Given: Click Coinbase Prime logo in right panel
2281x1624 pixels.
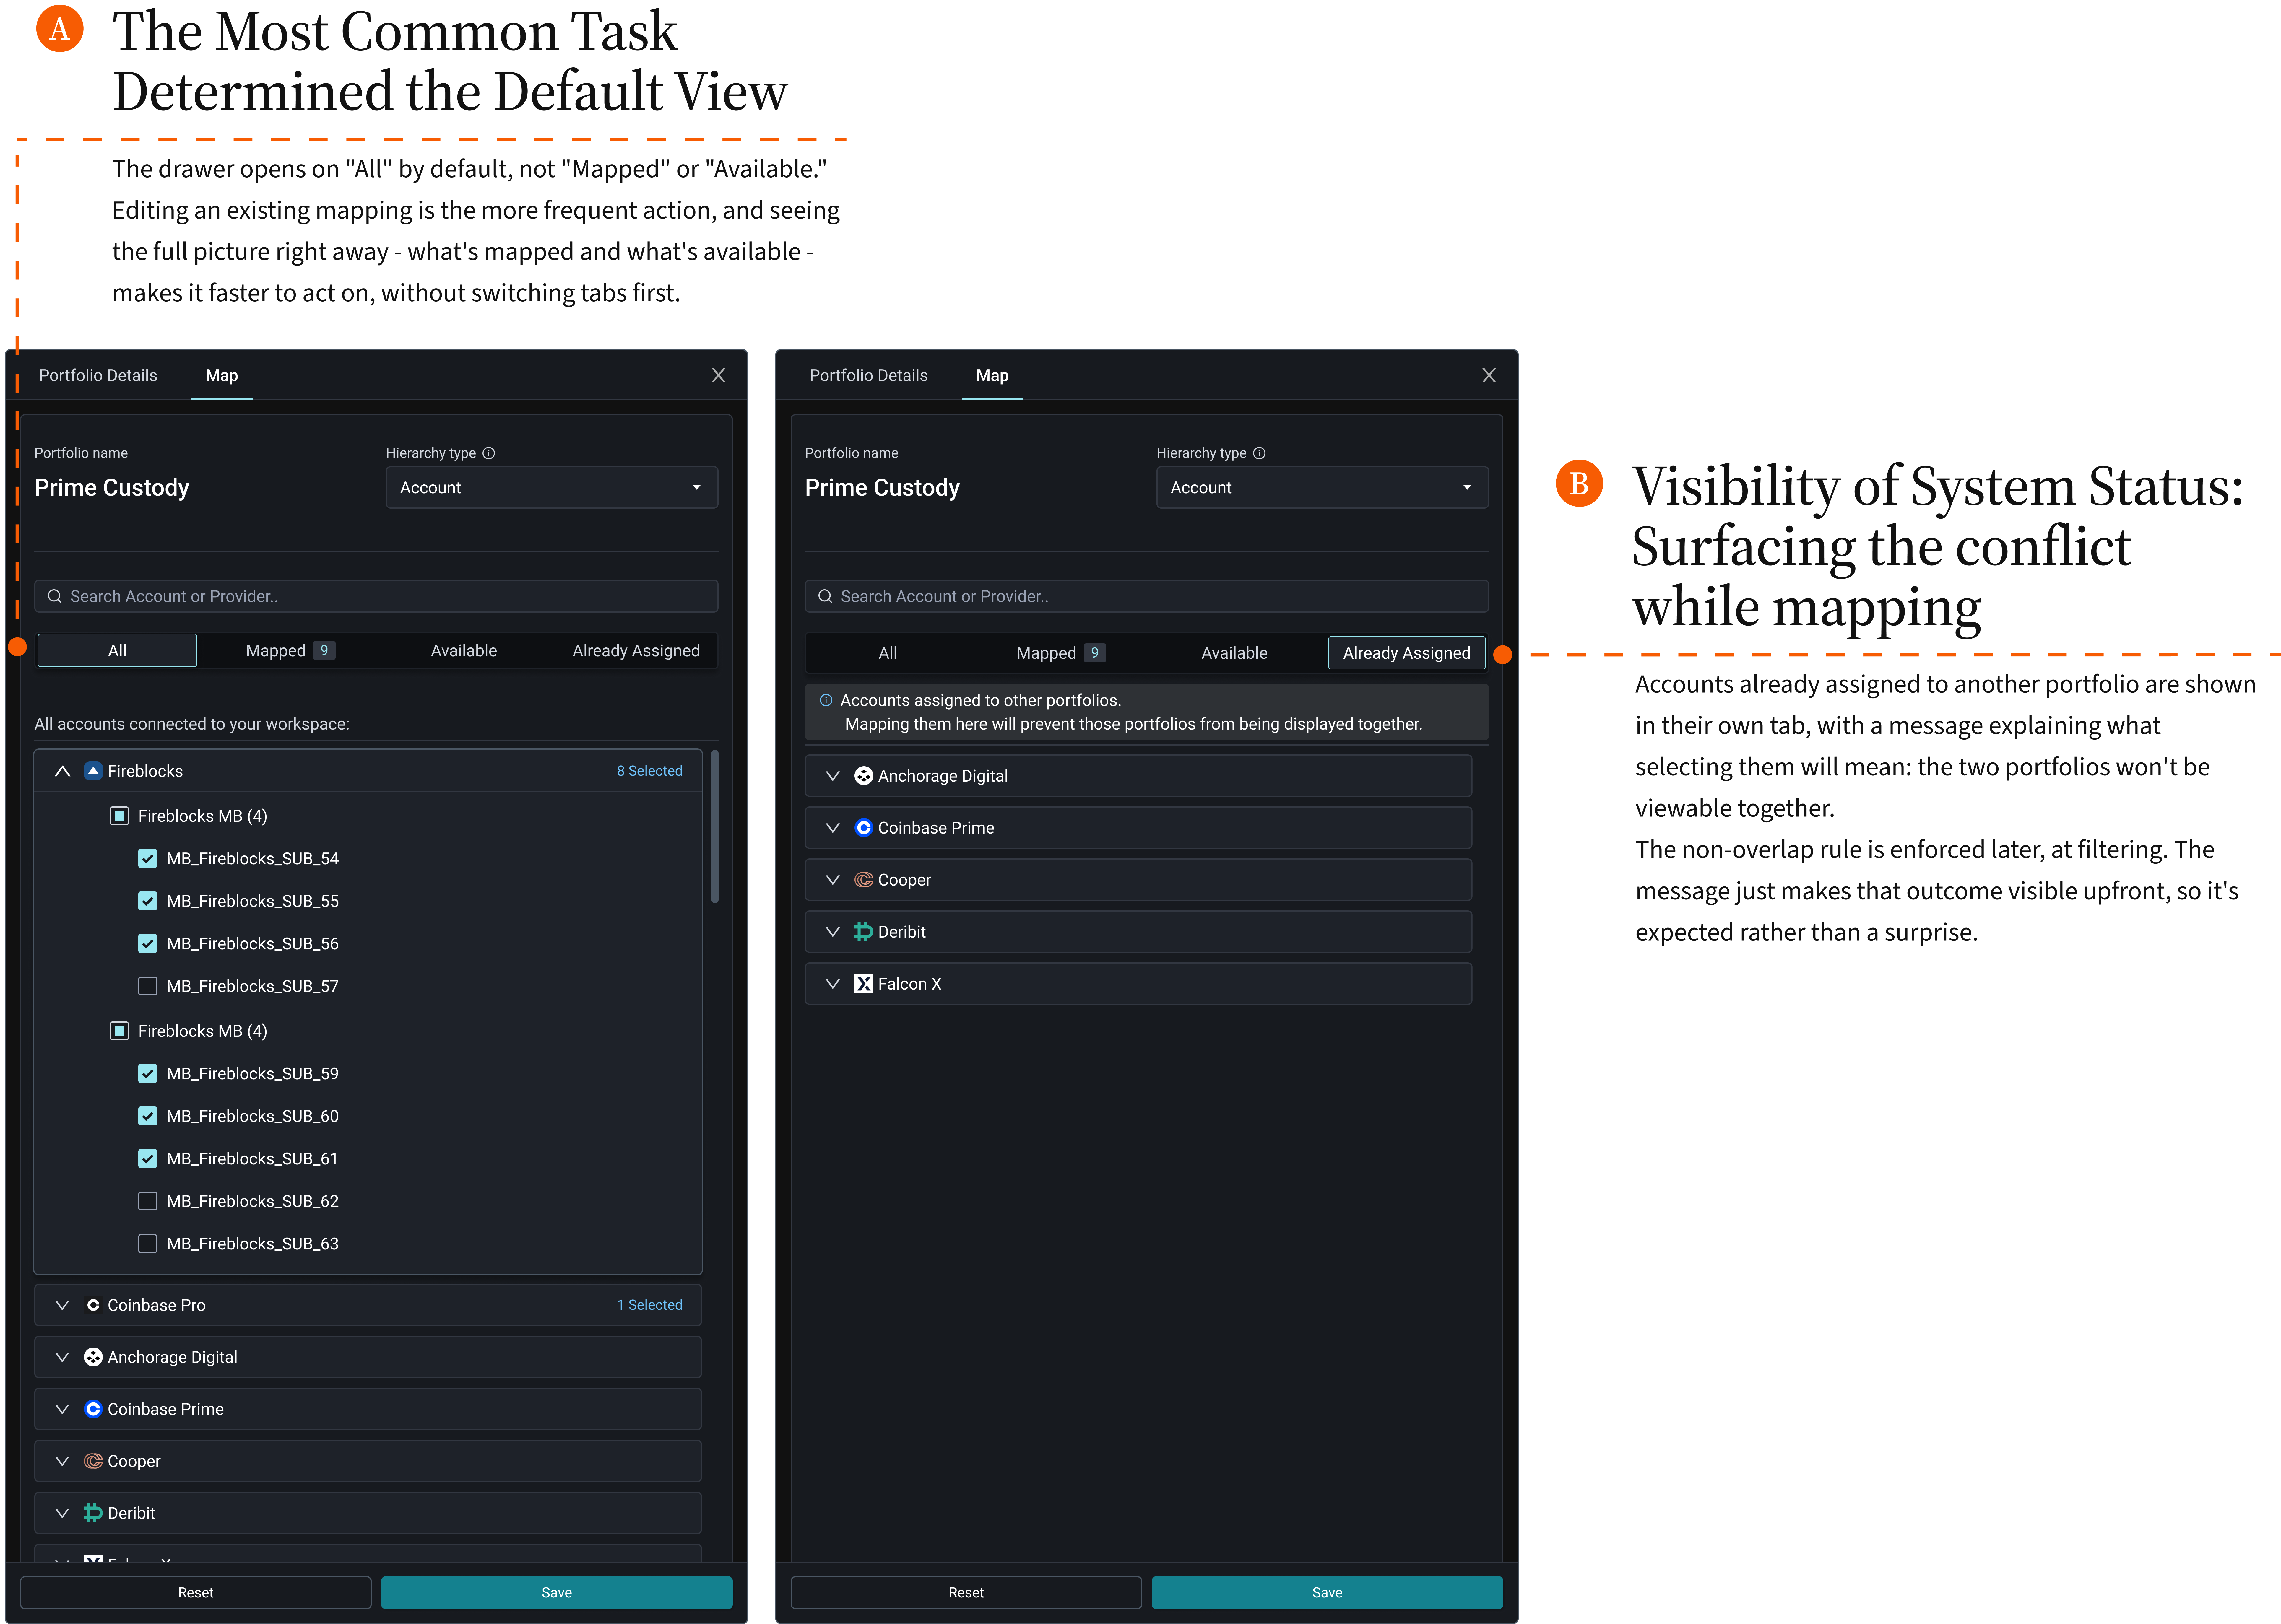Looking at the screenshot, I should (x=864, y=828).
